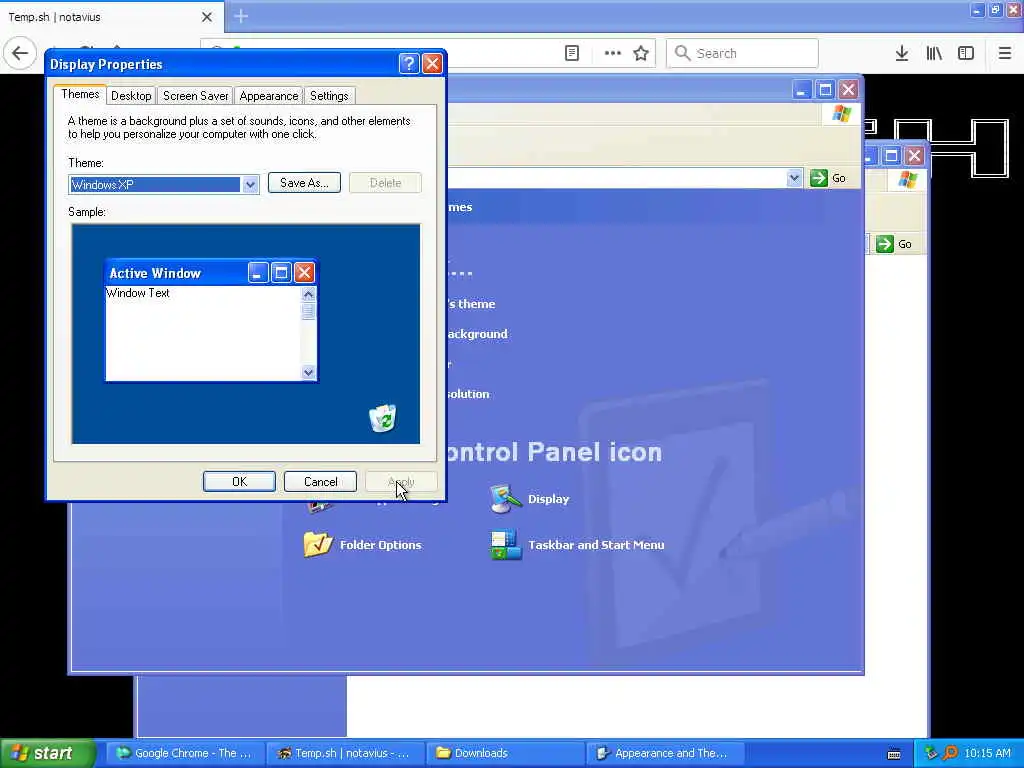Click the safely remove hardware tray icon
This screenshot has width=1024, height=768.
coord(931,753)
